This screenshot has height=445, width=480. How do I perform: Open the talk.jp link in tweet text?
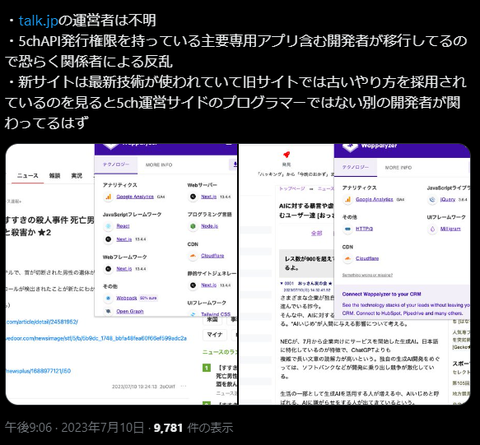38,21
